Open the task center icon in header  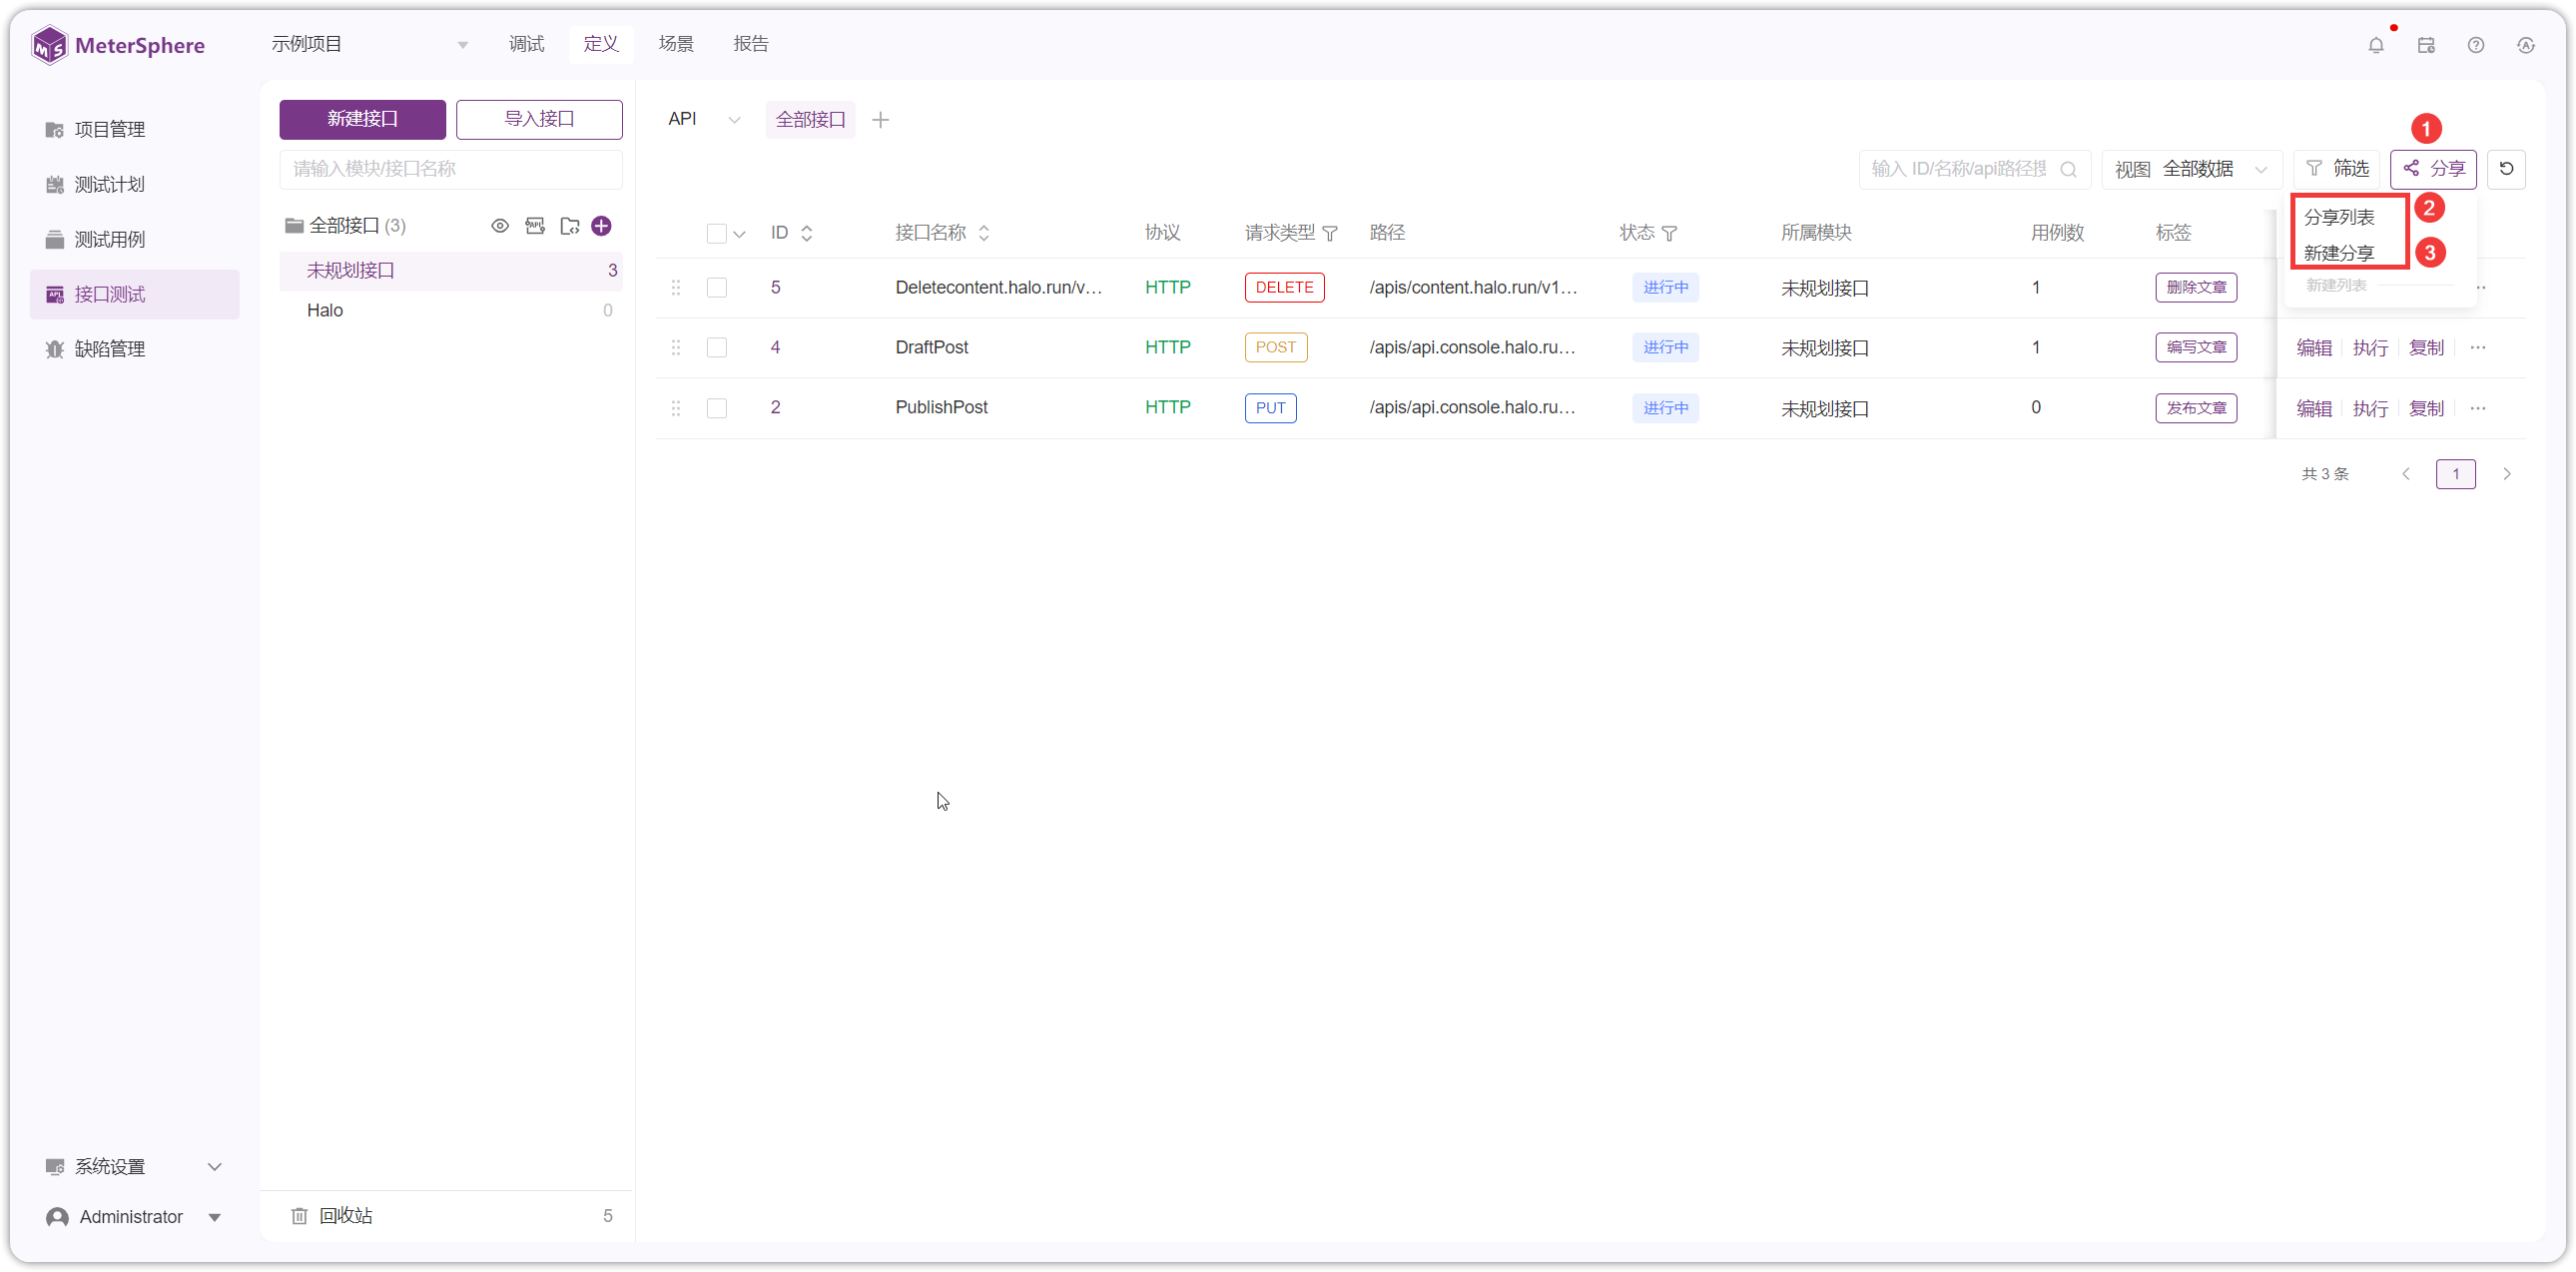tap(2426, 45)
